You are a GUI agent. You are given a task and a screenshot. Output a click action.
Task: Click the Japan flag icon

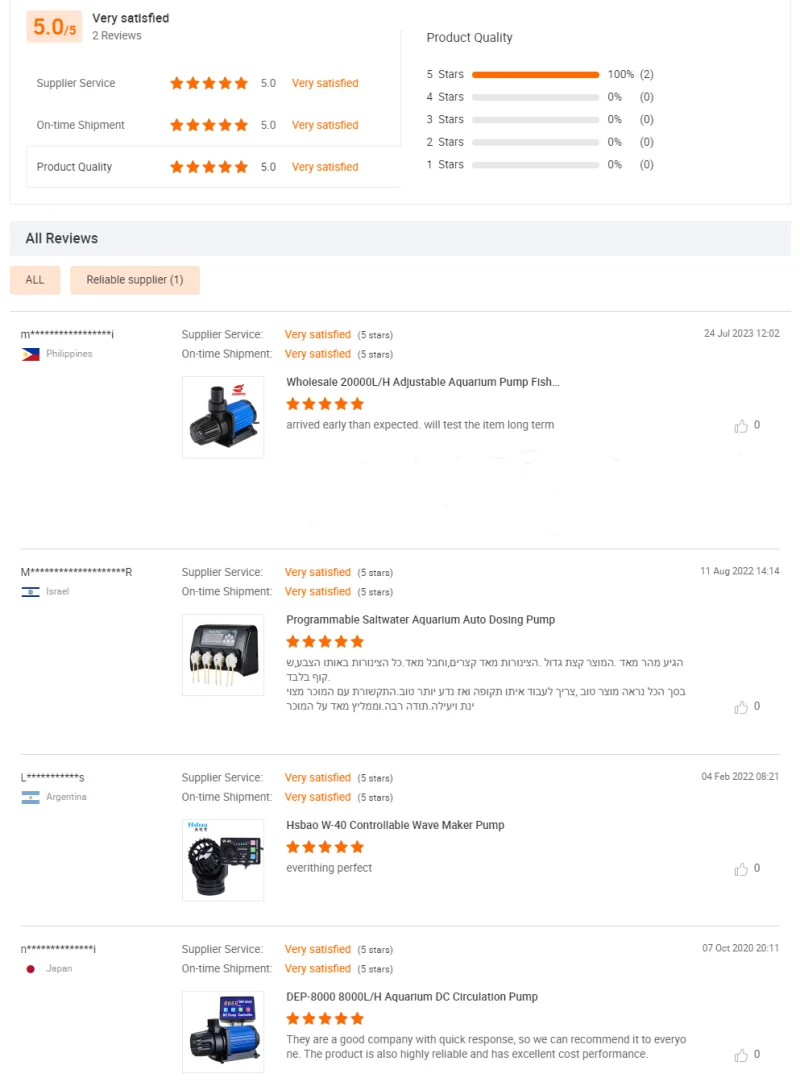[30, 969]
